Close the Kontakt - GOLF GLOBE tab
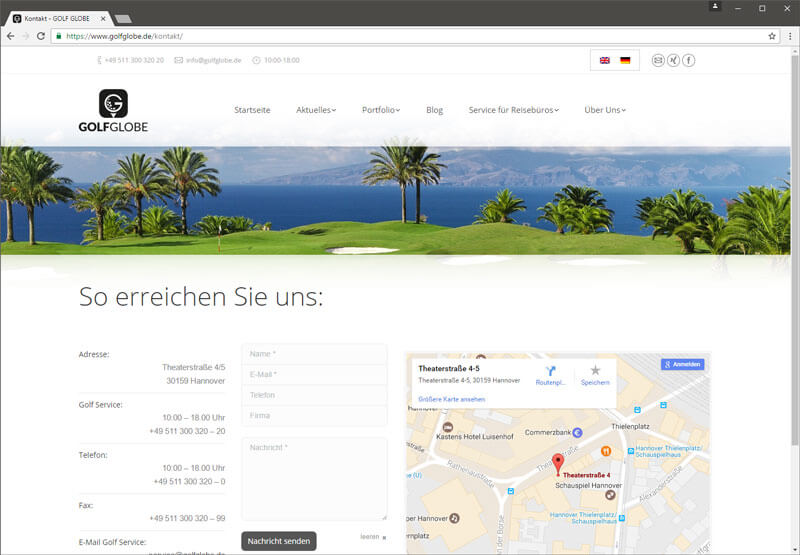The image size is (800, 555). [103, 18]
